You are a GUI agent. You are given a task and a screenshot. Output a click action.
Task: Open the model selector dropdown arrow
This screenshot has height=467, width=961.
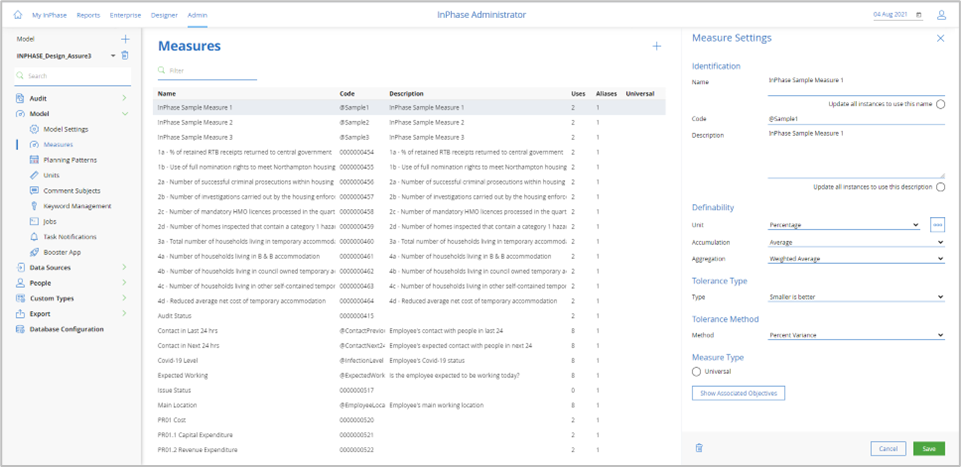(113, 56)
